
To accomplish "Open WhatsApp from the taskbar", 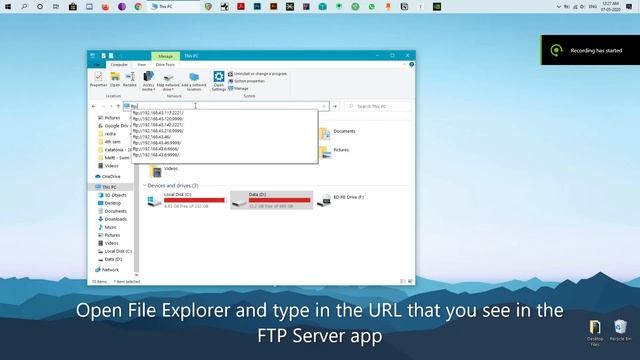I will 371,7.
